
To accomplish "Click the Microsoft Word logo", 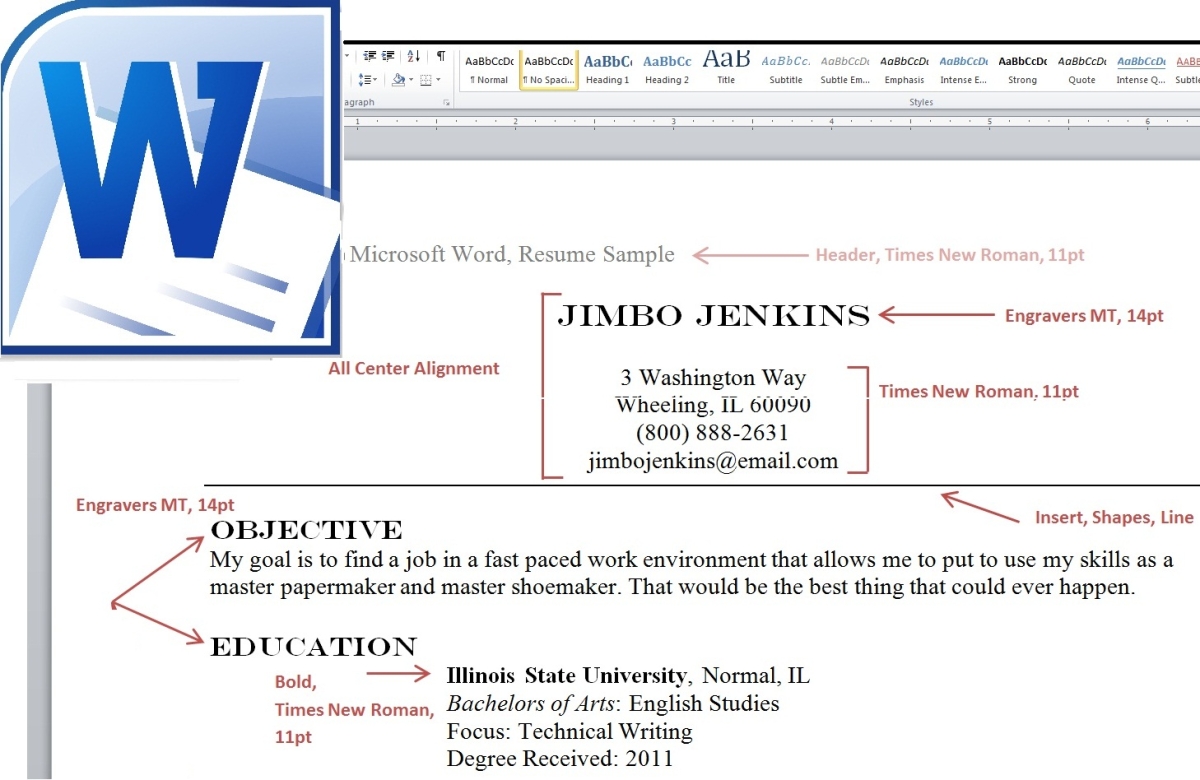I will pos(170,175).
